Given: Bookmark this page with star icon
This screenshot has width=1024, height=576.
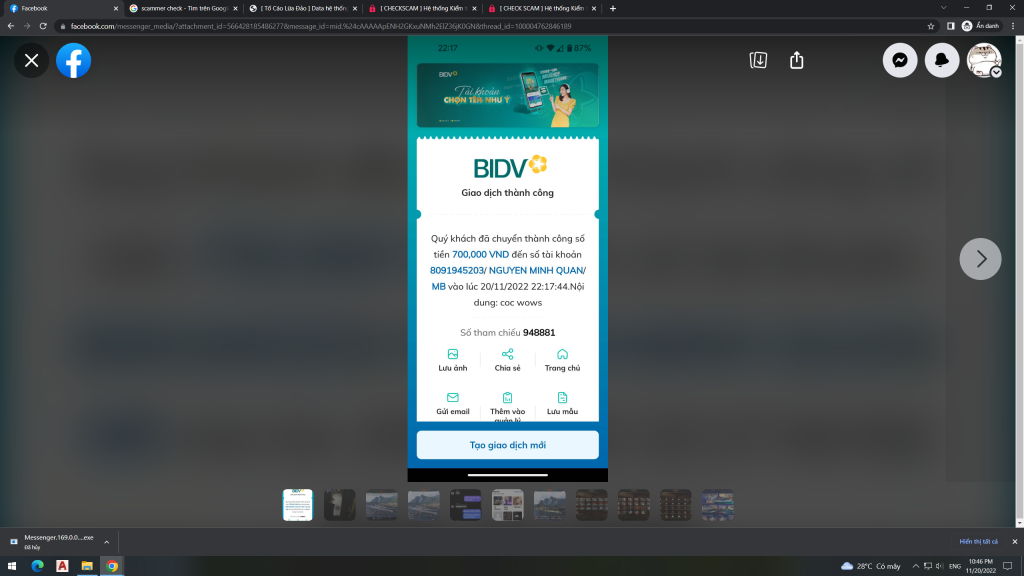Looking at the screenshot, I should [x=931, y=26].
